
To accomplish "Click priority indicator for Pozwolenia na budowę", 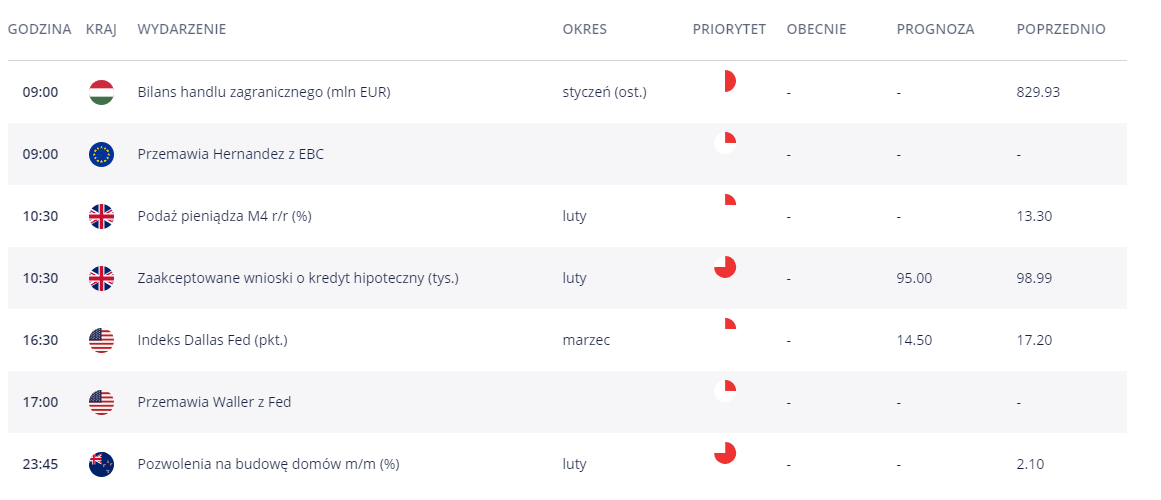I will [x=725, y=453].
